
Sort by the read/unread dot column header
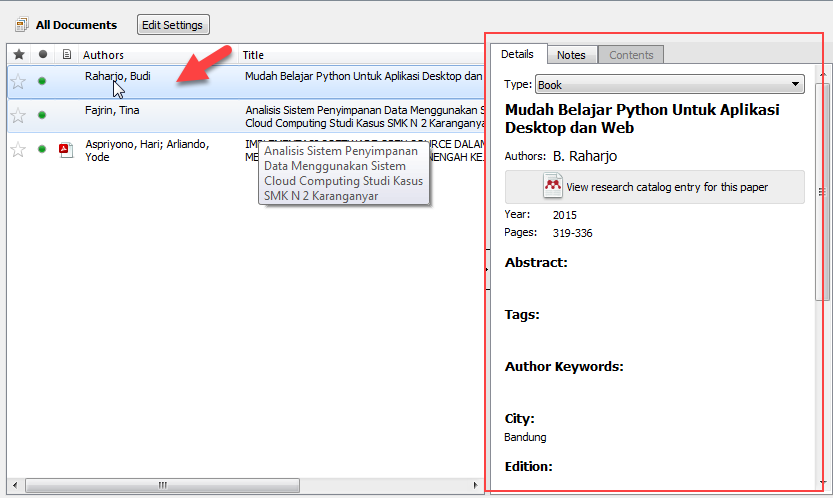42,55
